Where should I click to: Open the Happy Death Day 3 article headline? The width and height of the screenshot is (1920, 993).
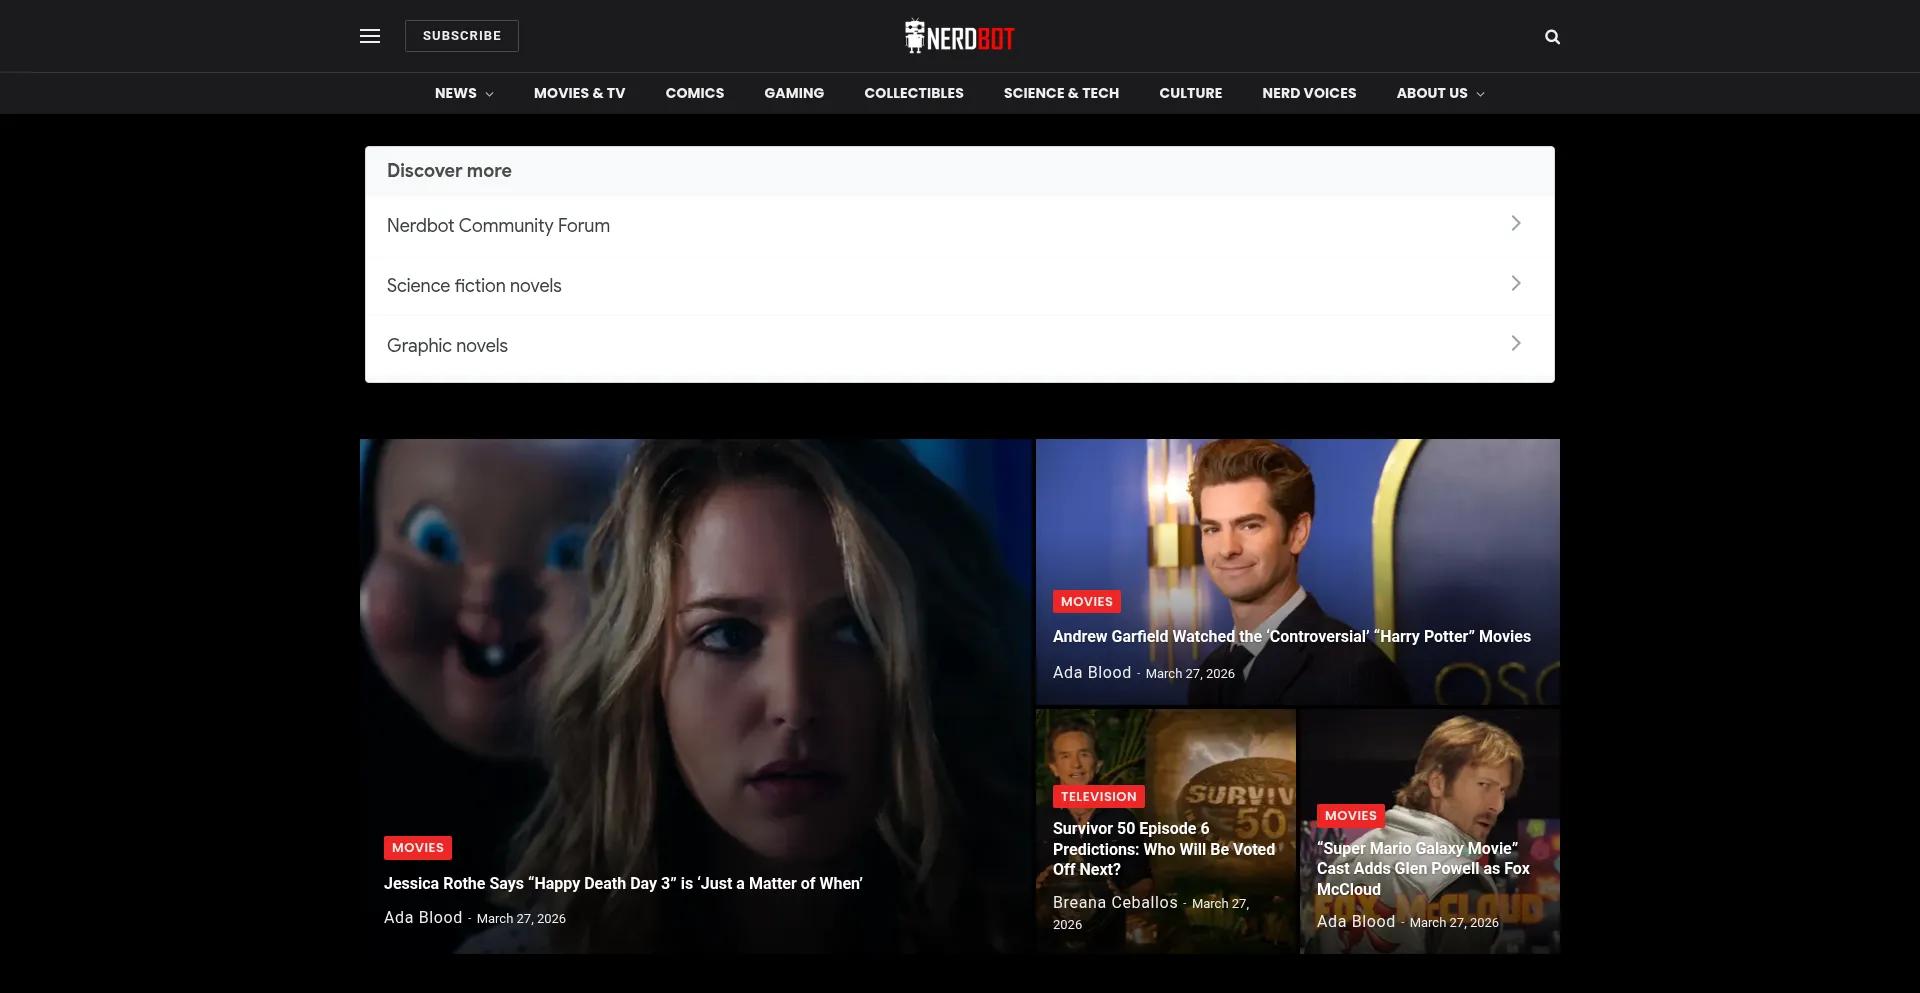(x=623, y=884)
